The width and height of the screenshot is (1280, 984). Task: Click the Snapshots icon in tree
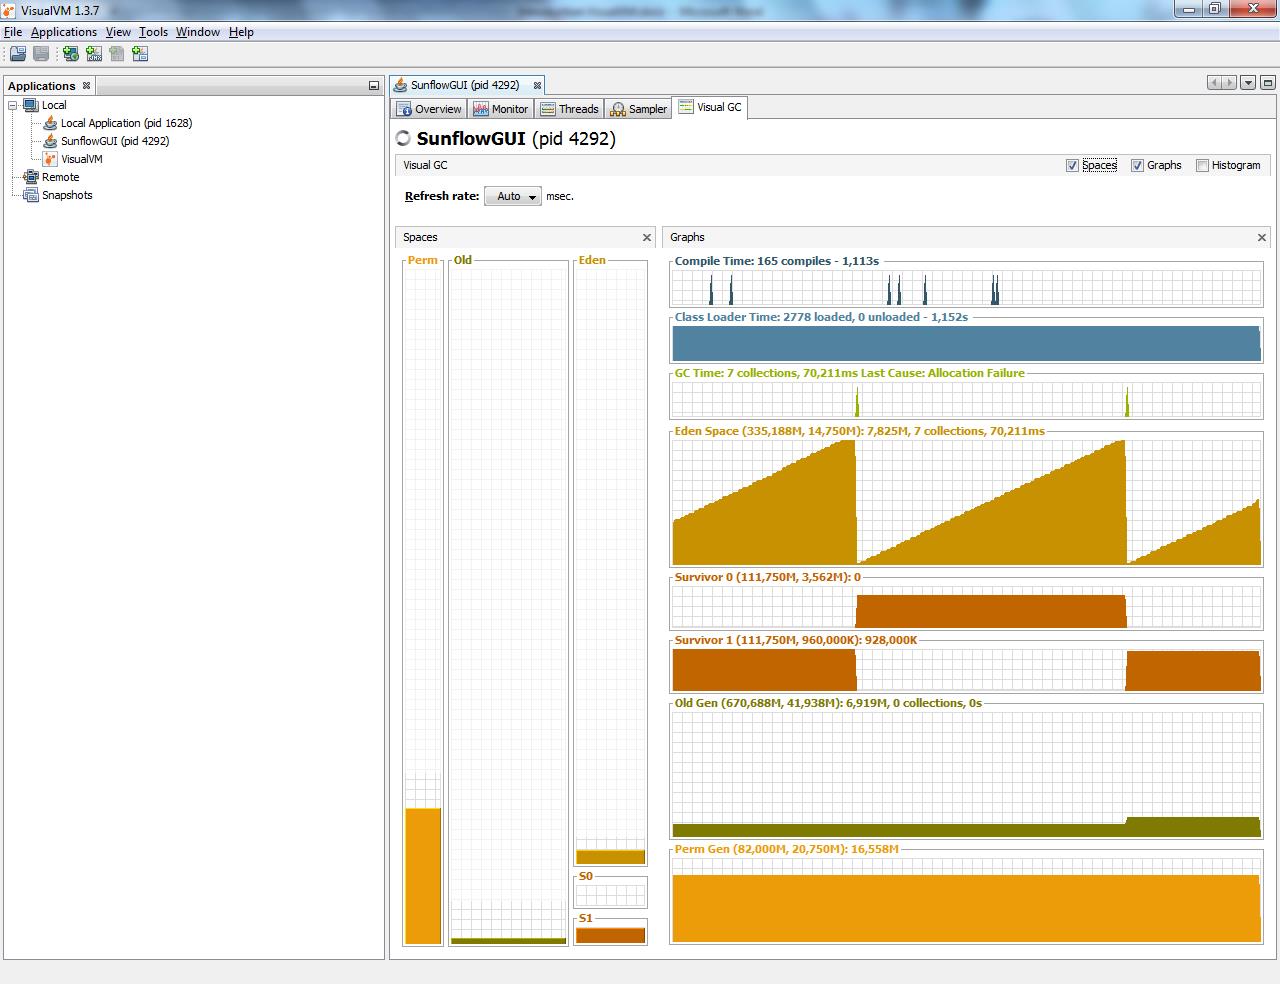pyautogui.click(x=31, y=195)
